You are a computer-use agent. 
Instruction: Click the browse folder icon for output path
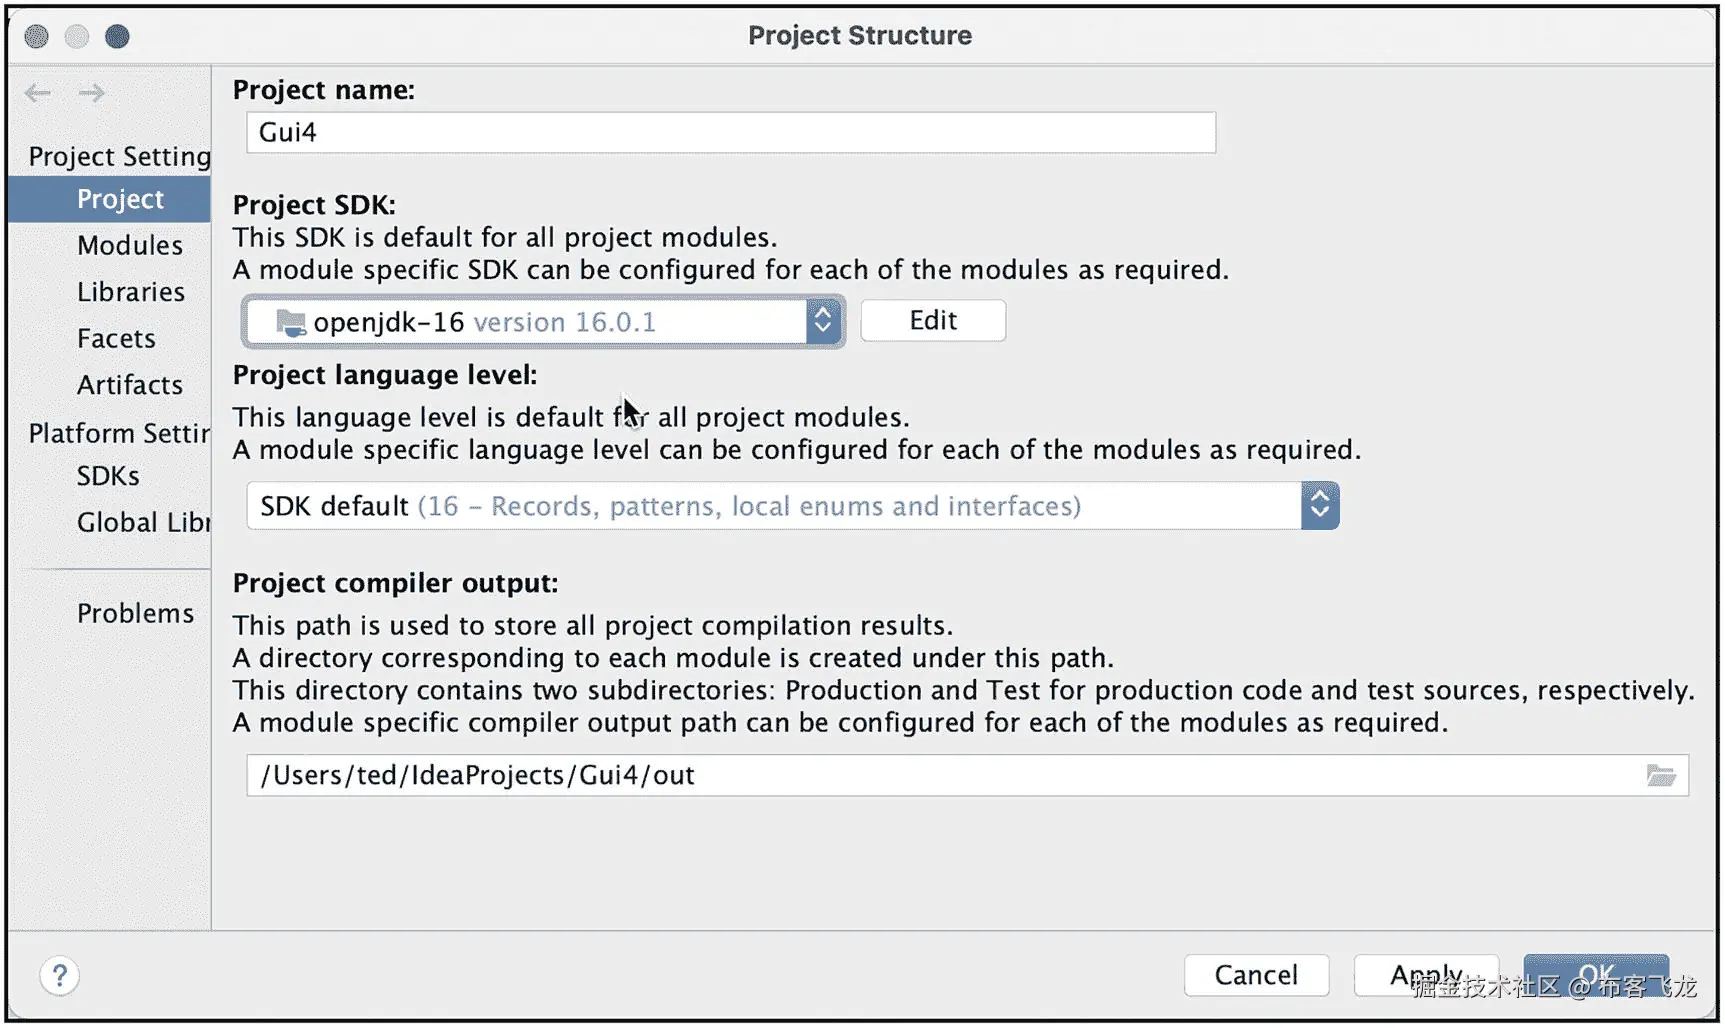pyautogui.click(x=1660, y=776)
